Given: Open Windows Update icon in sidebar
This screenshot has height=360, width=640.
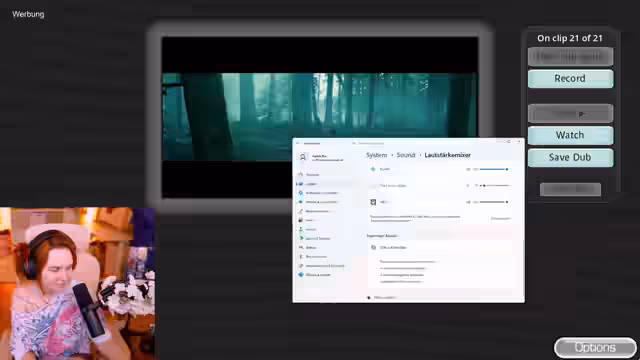Looking at the screenshot, I should click(x=301, y=275).
